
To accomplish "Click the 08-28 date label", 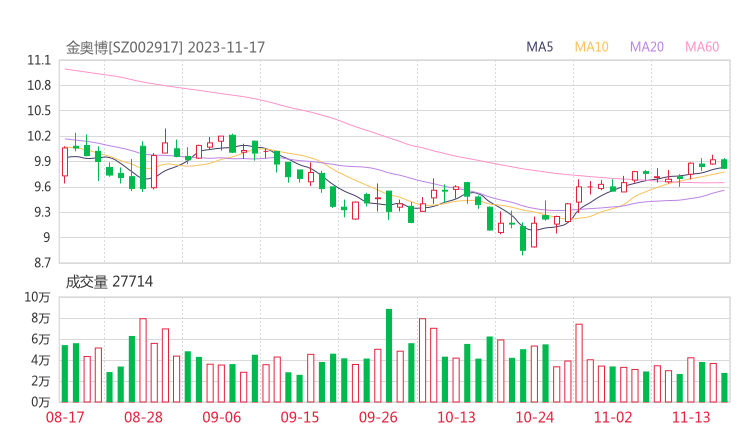I will click(143, 417).
